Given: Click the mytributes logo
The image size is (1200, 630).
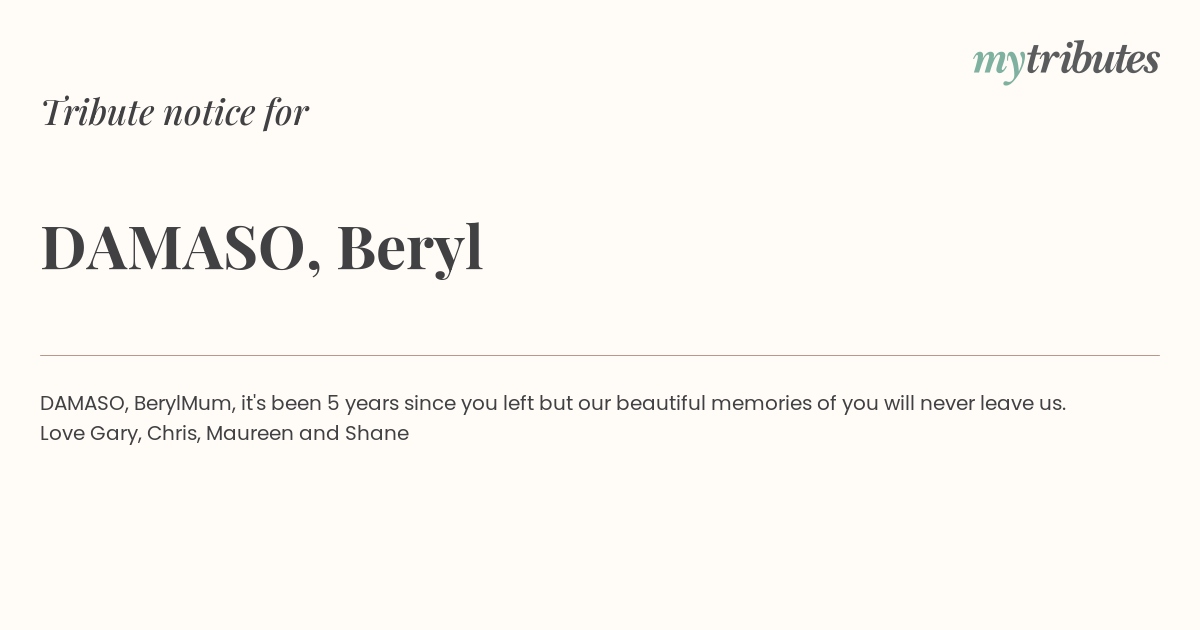Looking at the screenshot, I should click(x=1066, y=60).
